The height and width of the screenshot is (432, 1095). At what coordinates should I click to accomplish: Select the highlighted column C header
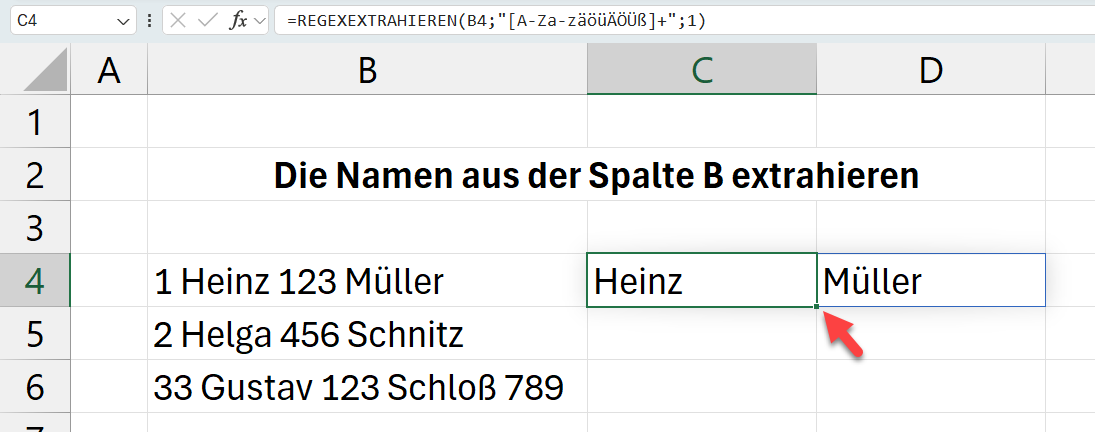702,70
